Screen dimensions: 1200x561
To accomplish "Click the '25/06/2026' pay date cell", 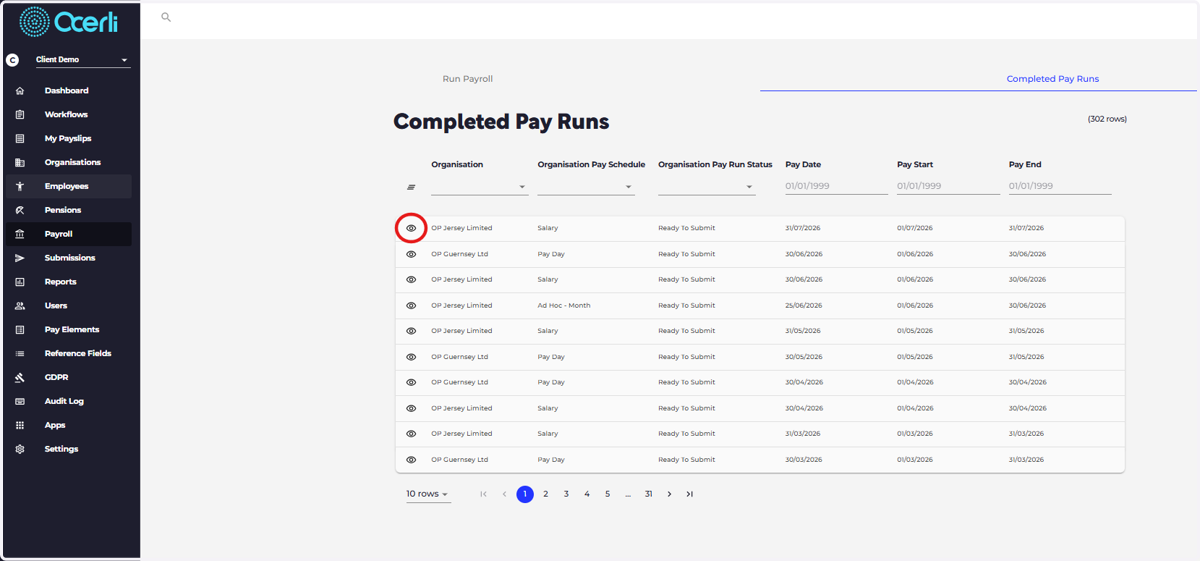I will click(x=804, y=306).
